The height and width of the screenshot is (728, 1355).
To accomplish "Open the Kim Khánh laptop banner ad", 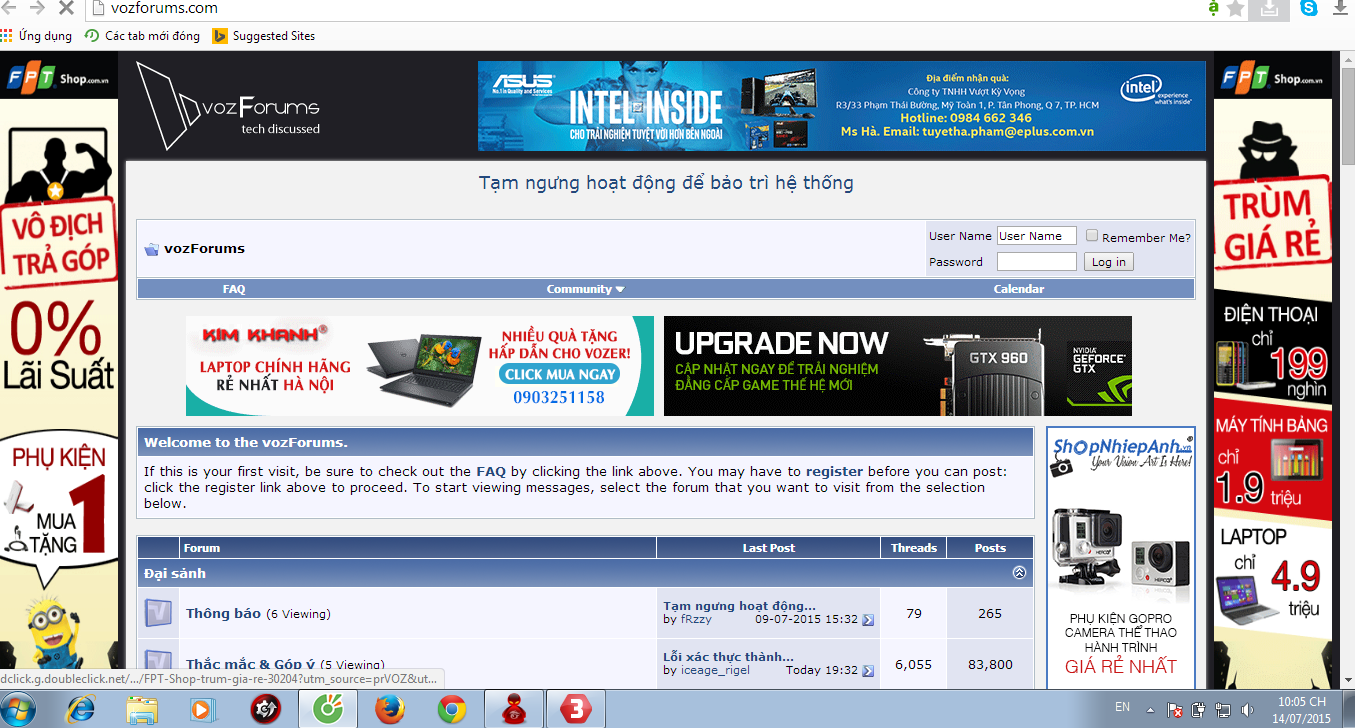I will click(x=420, y=366).
